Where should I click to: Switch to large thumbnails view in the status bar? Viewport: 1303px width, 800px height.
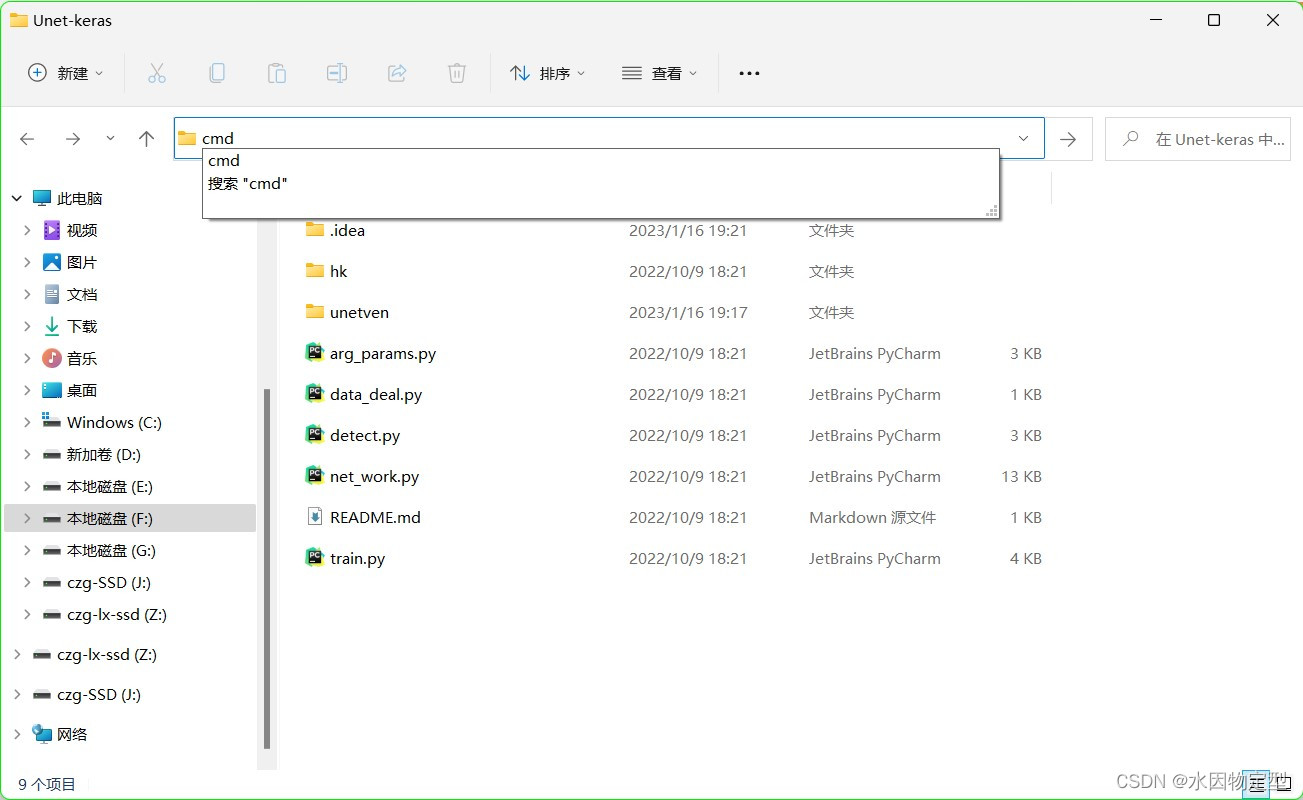(1283, 784)
